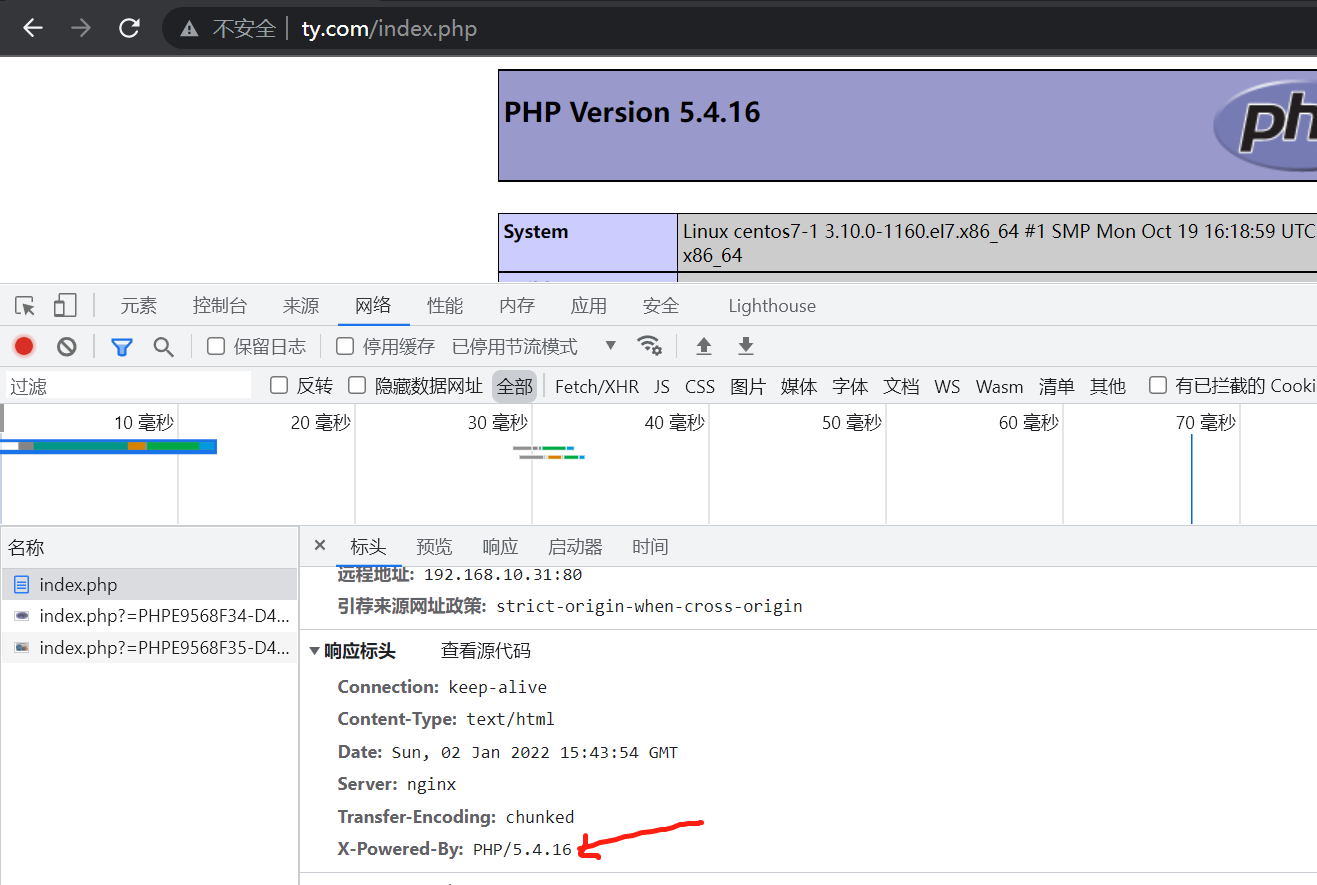
Task: Filter requests by 图片
Action: click(x=748, y=386)
